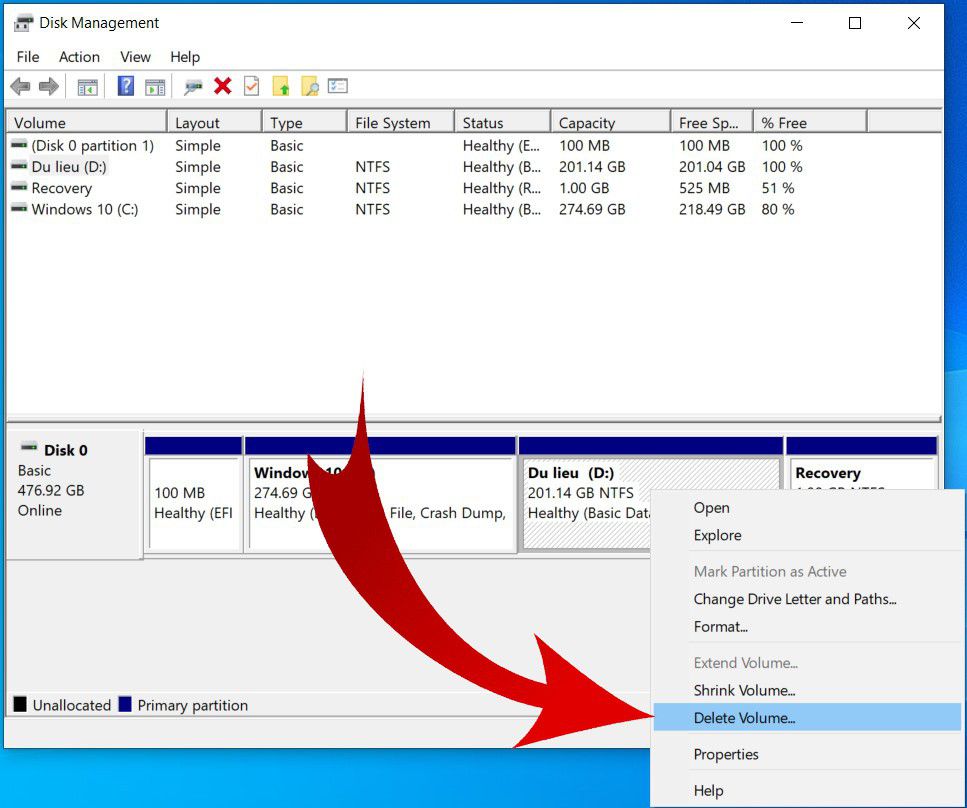The height and width of the screenshot is (808, 967).
Task: Open Help via blue question mark icon
Action: pos(126,87)
